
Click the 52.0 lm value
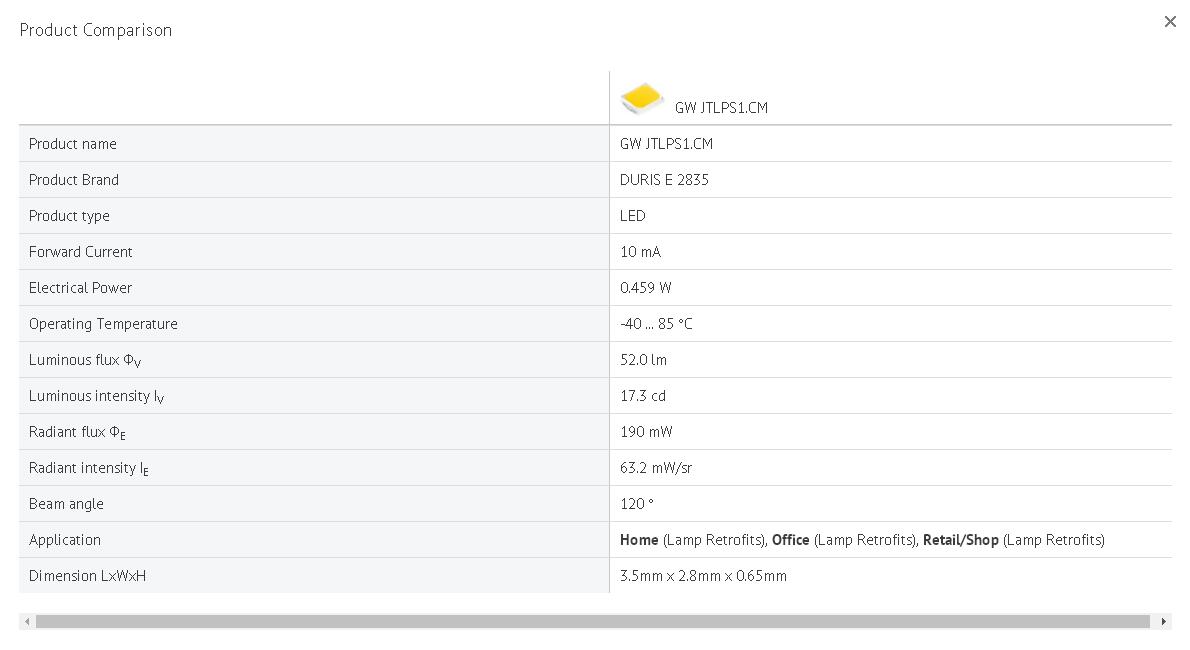[x=644, y=360]
